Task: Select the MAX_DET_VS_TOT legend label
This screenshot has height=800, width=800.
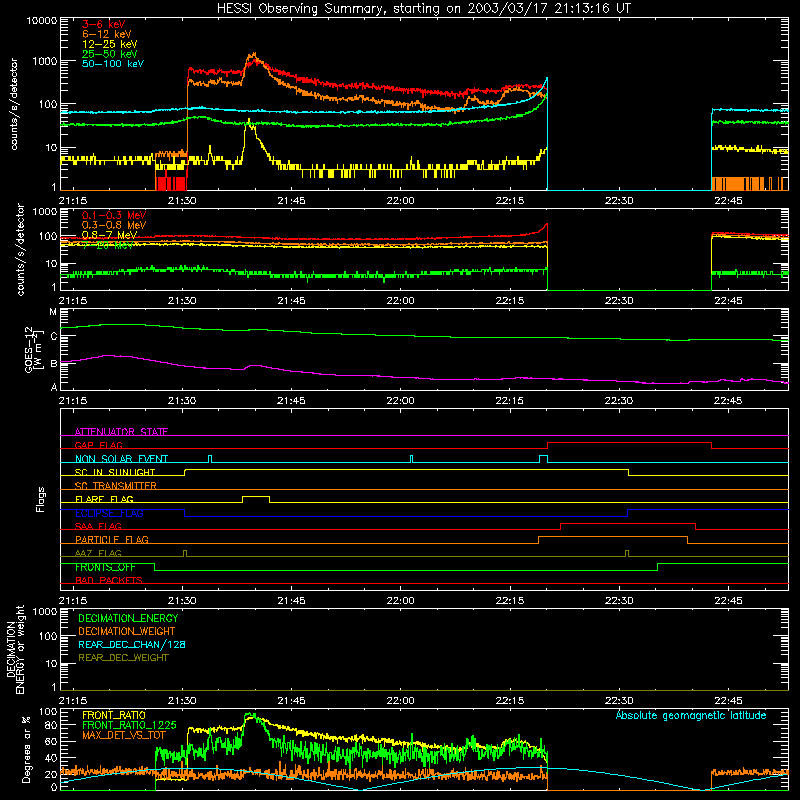Action: (x=123, y=735)
